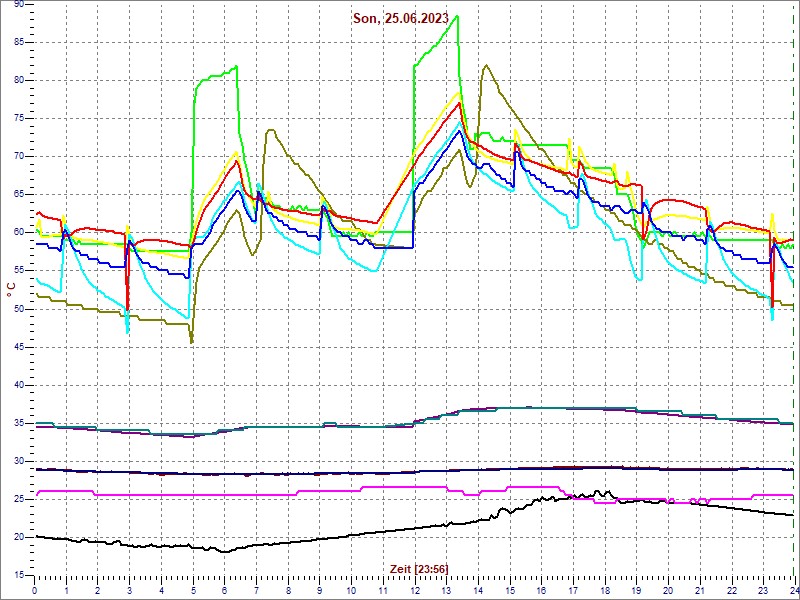Select the 45 value on the temperature axis
This screenshot has width=800, height=600.
(19, 347)
